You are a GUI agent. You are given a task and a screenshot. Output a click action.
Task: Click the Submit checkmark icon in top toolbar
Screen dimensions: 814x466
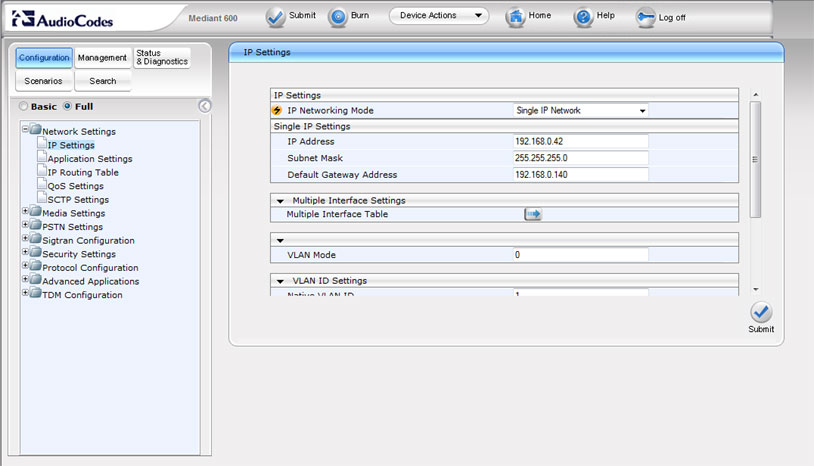coord(276,18)
